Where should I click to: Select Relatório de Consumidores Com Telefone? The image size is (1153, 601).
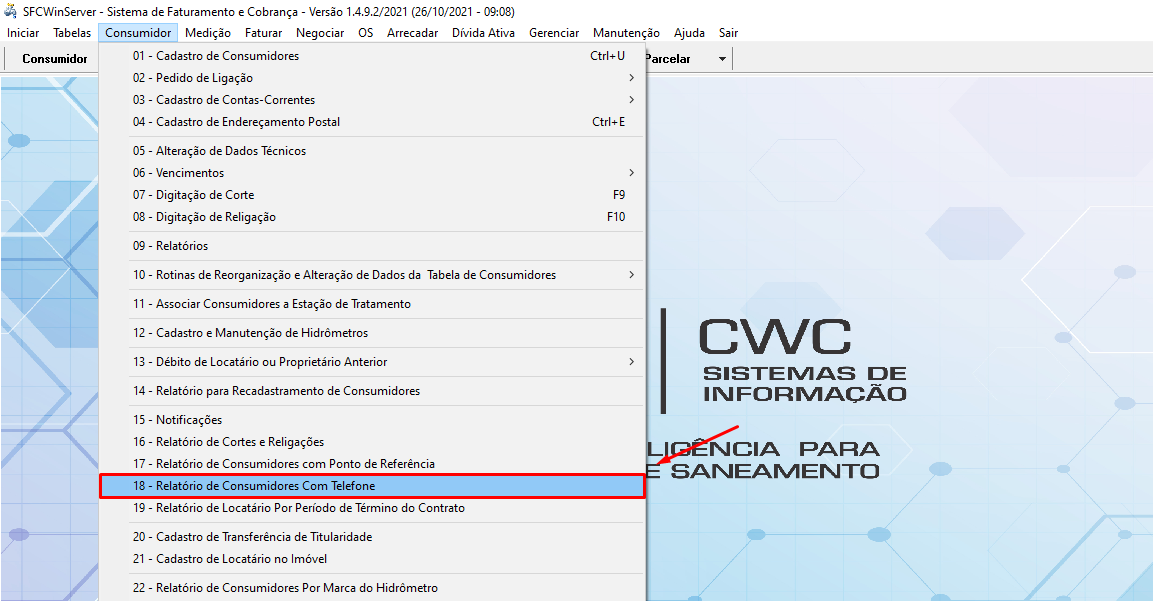372,486
